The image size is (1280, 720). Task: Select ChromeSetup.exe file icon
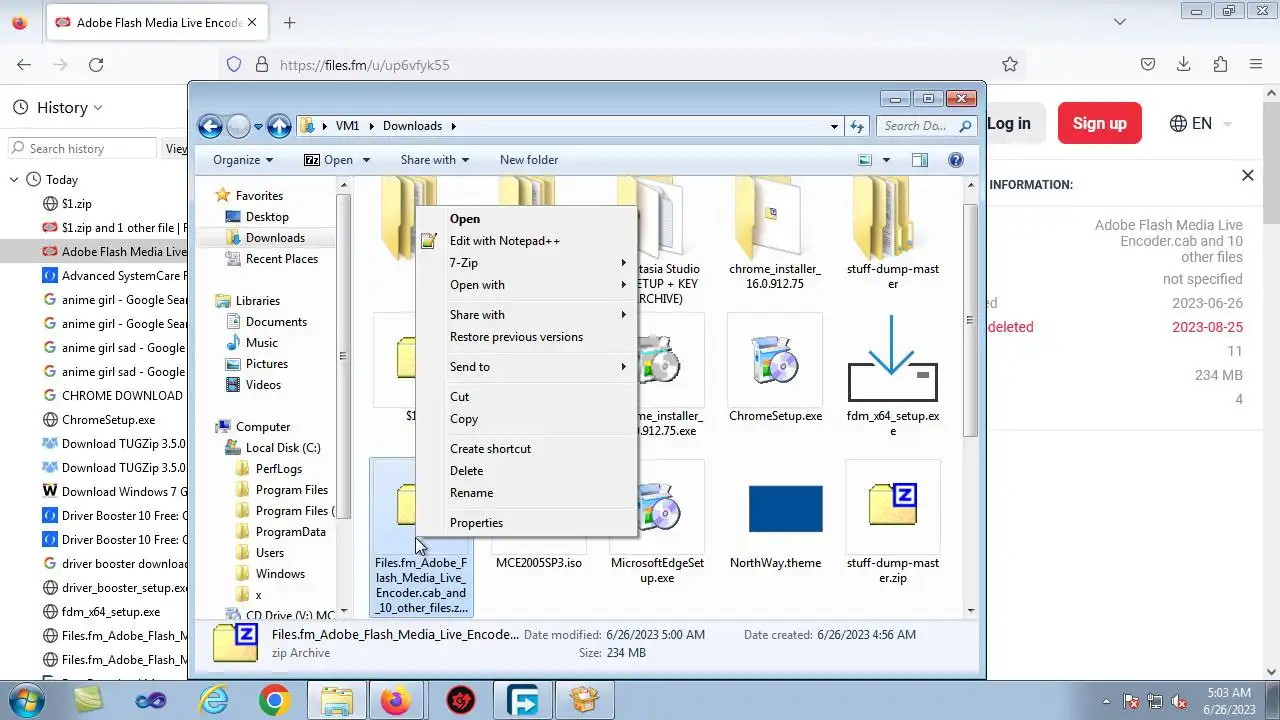775,361
